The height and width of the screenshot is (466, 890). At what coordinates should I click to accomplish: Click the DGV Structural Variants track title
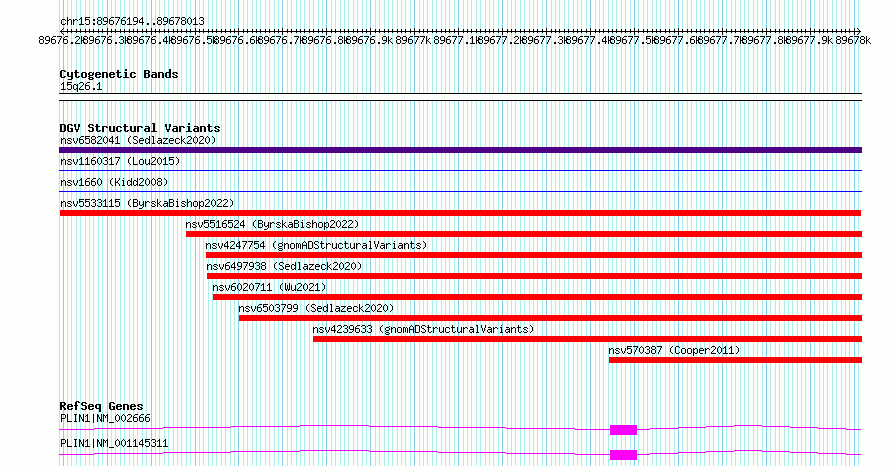[x=140, y=128]
